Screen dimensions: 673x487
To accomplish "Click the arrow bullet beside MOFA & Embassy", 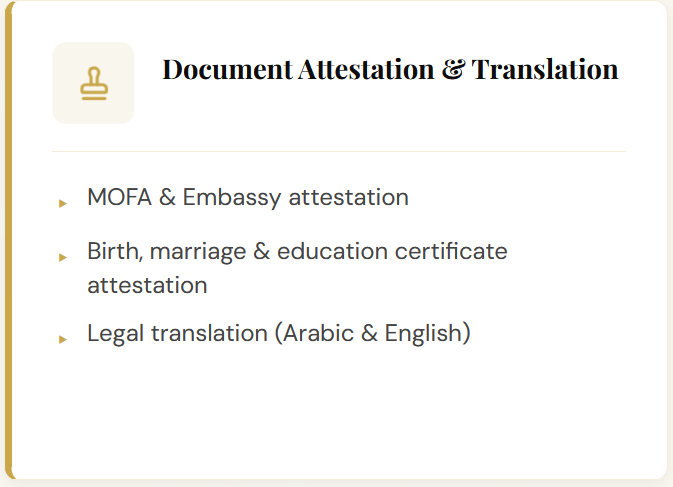I will pos(63,203).
